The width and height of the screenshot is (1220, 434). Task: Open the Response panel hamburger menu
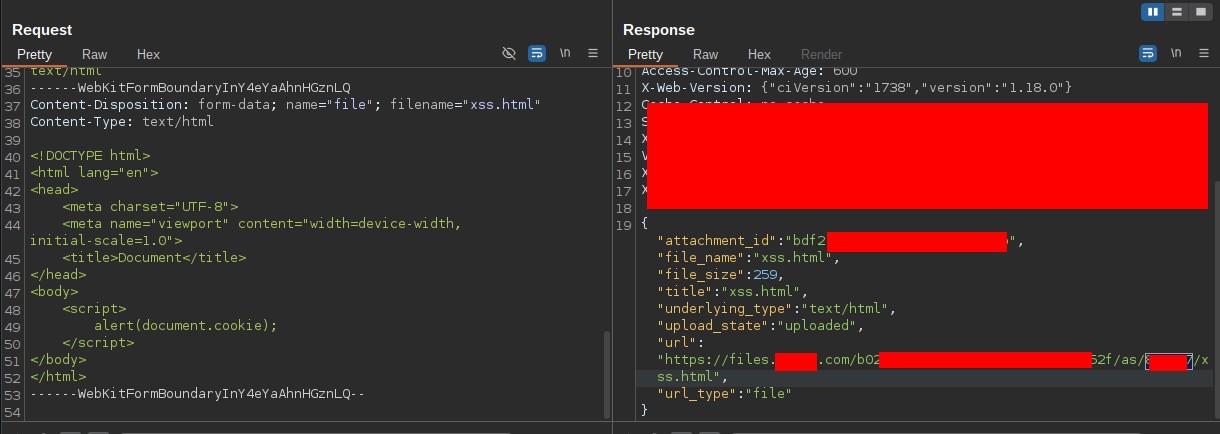click(x=1203, y=53)
